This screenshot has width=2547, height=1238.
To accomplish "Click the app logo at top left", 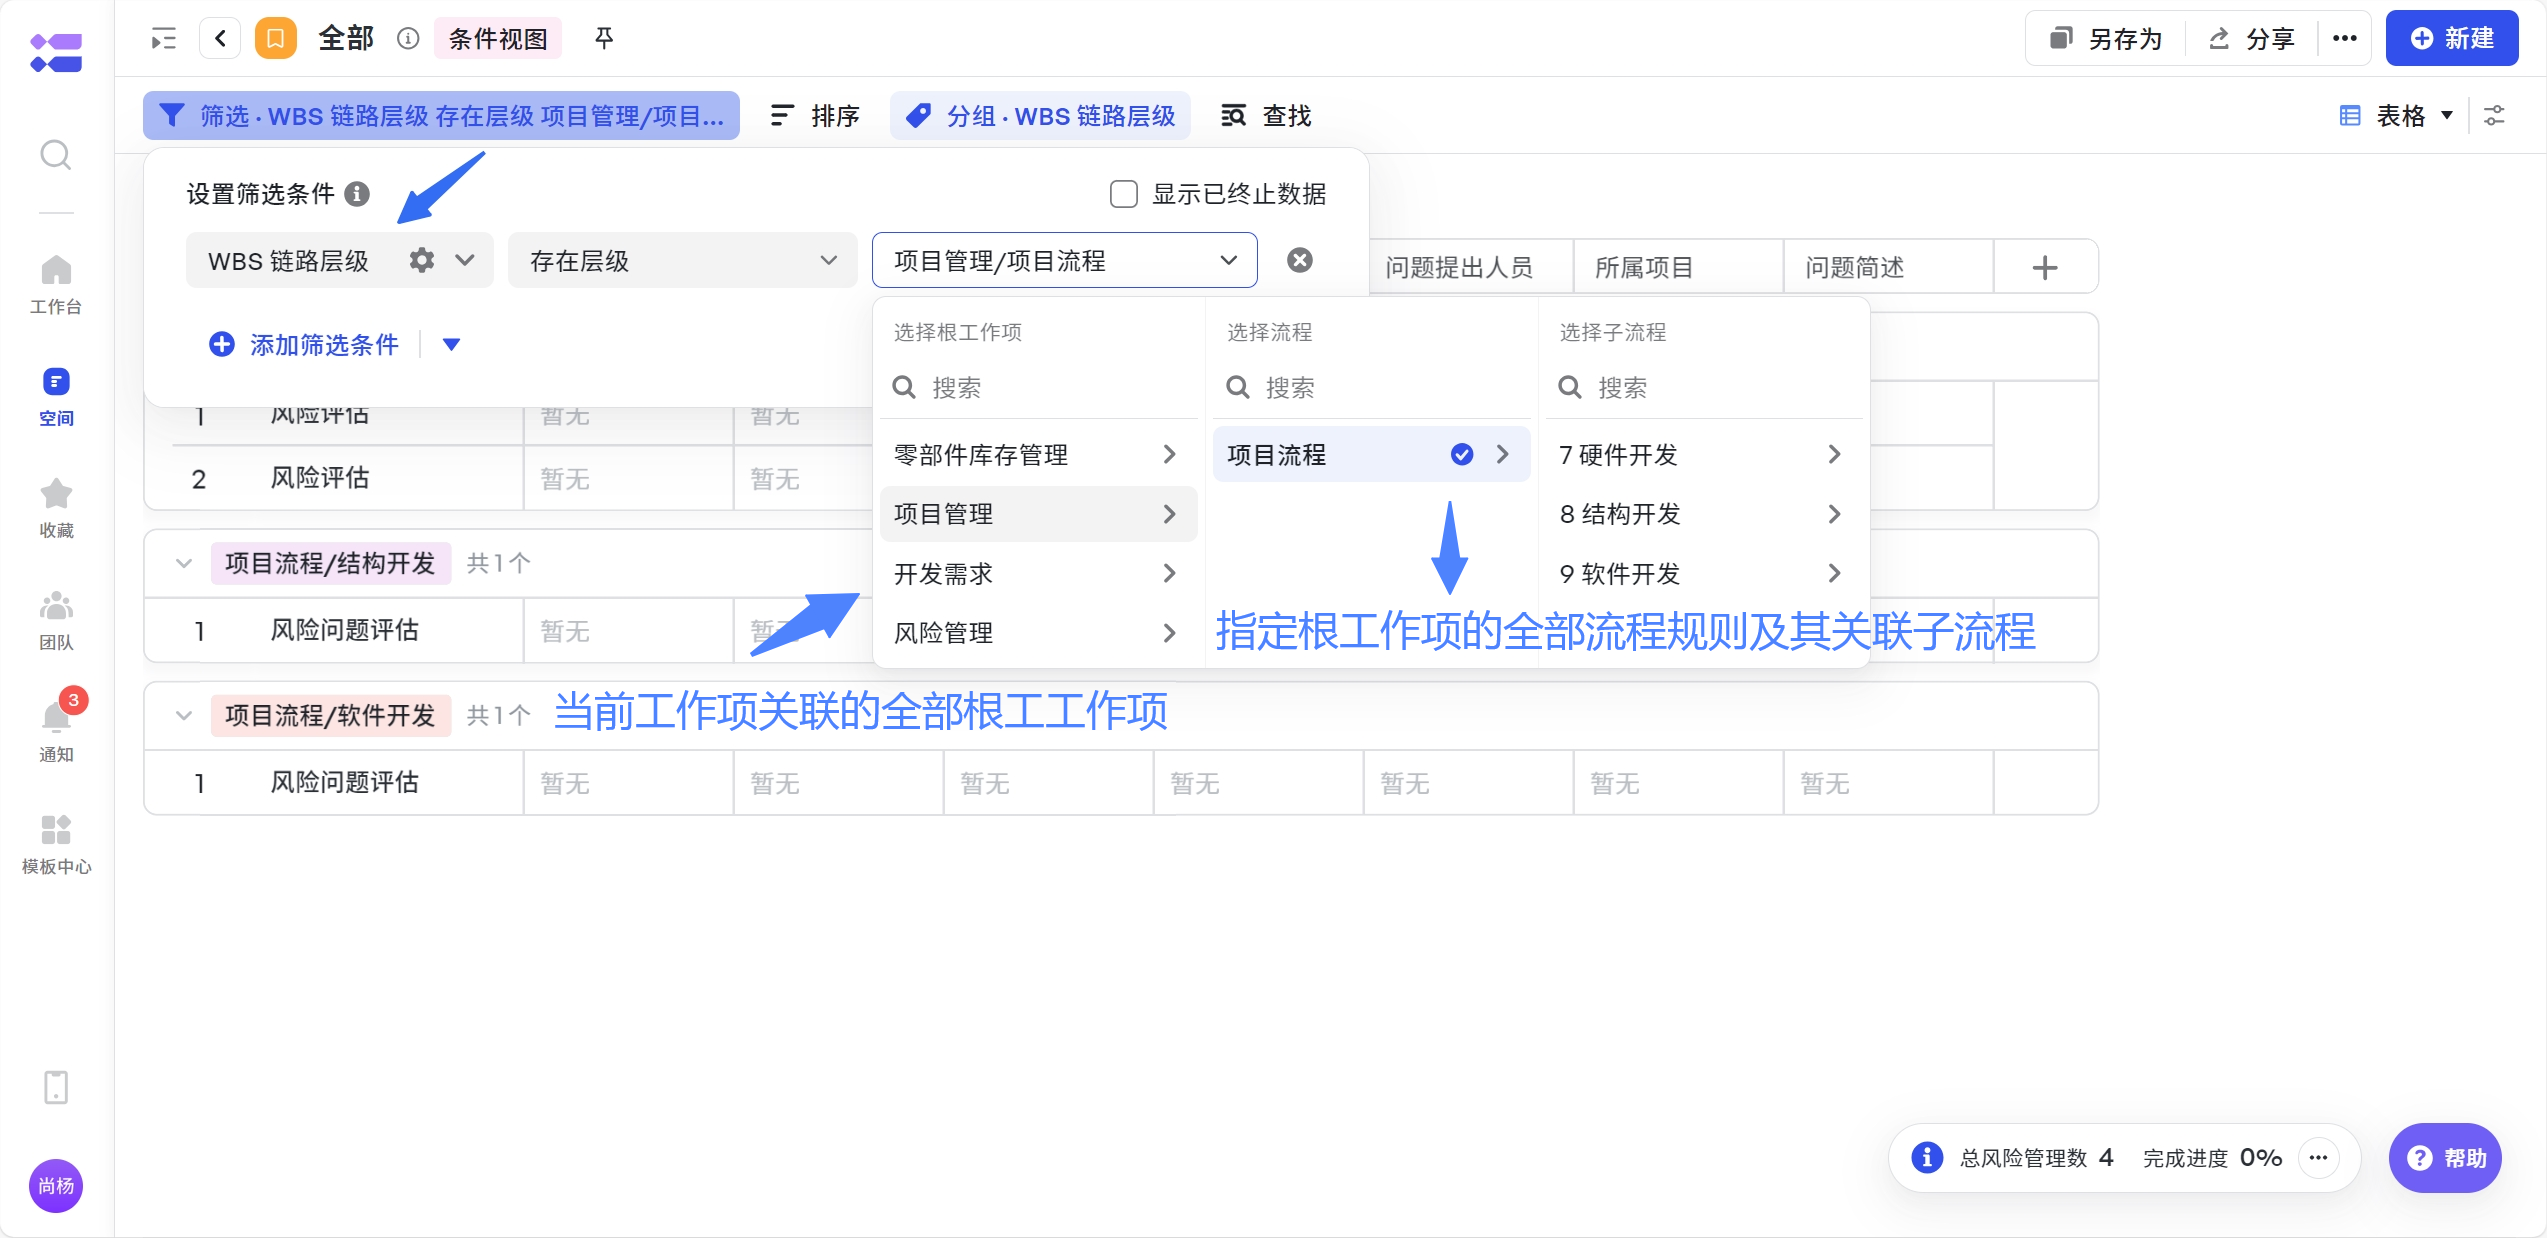I will pyautogui.click(x=56, y=52).
